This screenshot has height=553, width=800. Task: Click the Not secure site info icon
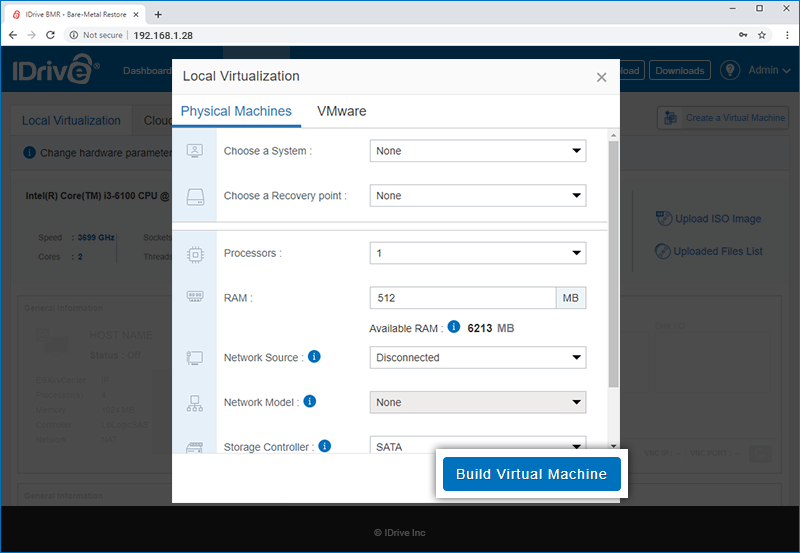tap(74, 35)
